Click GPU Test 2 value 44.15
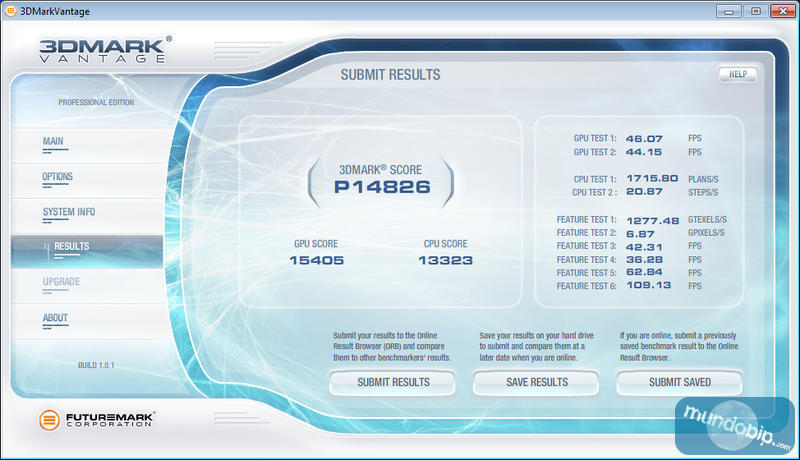 click(x=643, y=152)
